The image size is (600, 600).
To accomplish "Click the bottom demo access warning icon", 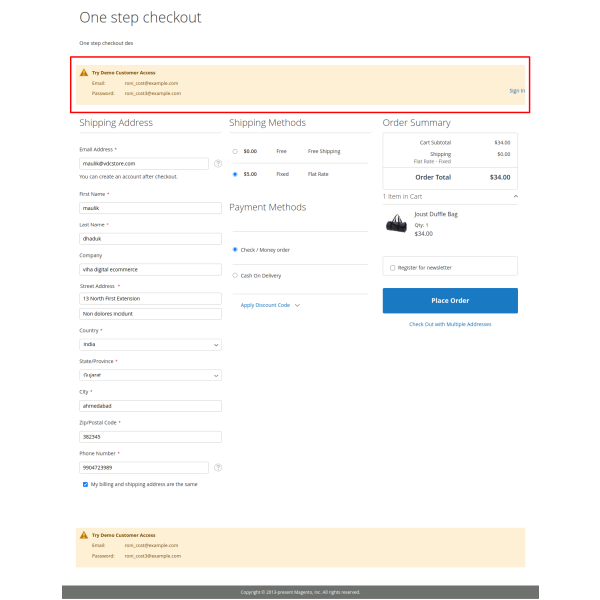I will click(84, 535).
